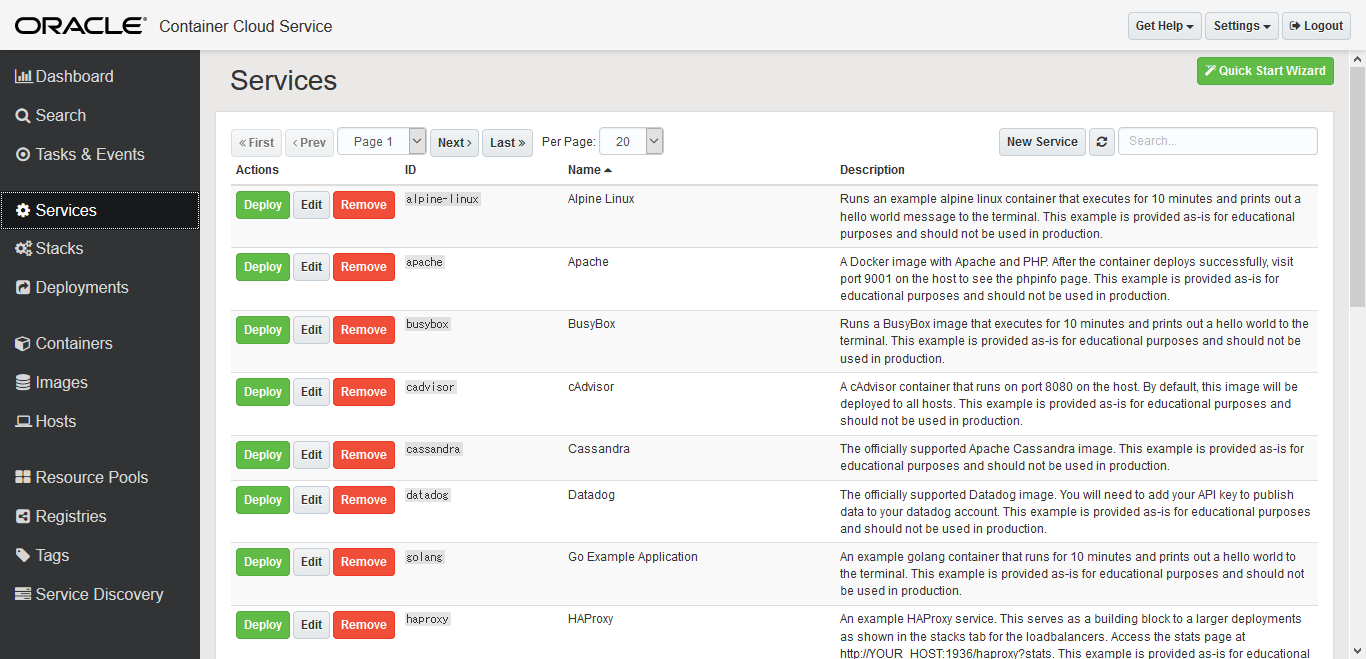1366x659 pixels.
Task: Edit the Datadog service
Action: (312, 500)
